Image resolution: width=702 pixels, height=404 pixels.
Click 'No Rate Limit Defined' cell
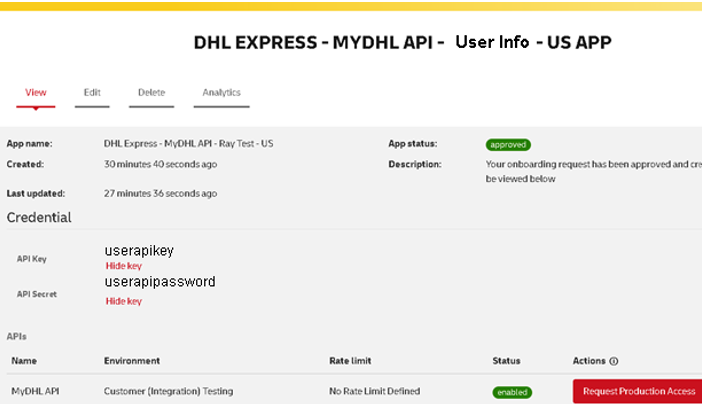pos(375,391)
